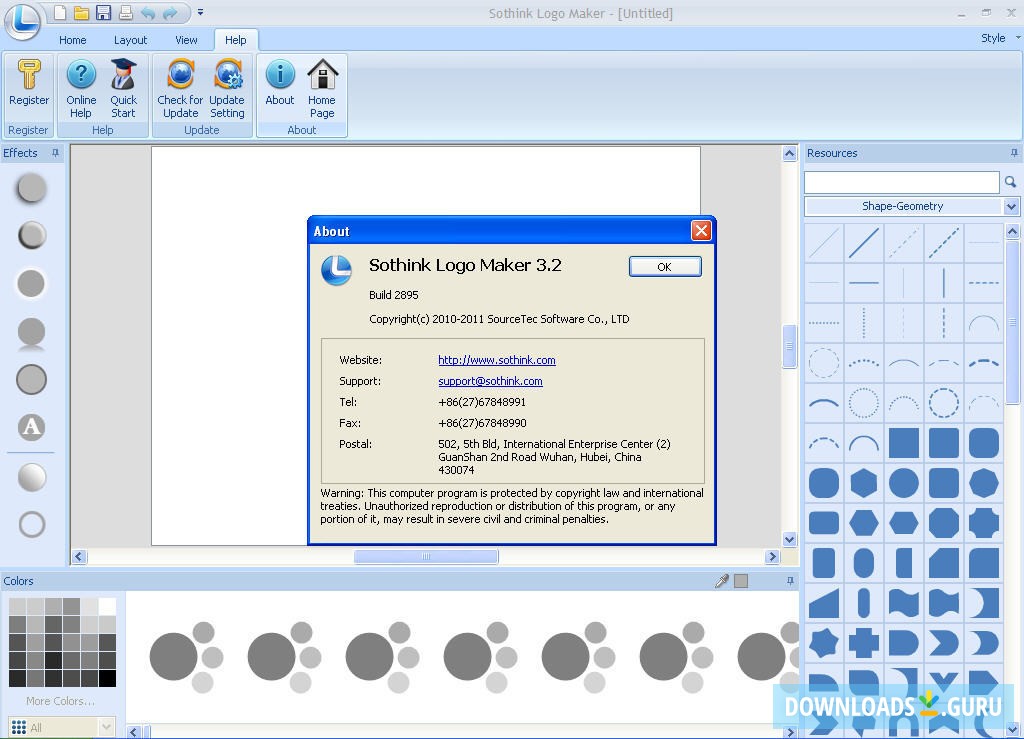
Task: Click More Colors… link
Action: coord(60,701)
